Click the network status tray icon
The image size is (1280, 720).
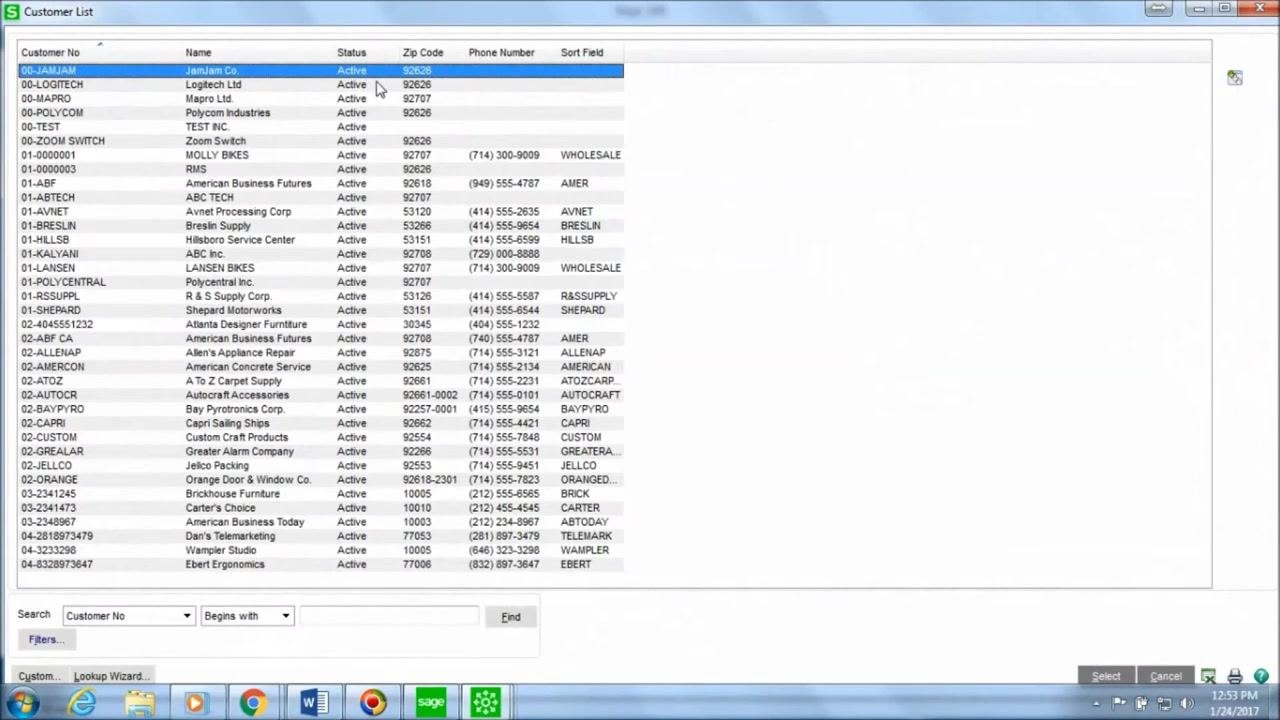tap(1164, 704)
